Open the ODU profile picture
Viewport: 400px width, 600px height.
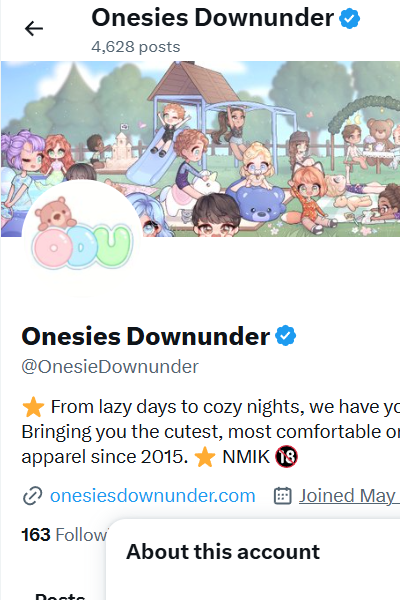point(82,239)
